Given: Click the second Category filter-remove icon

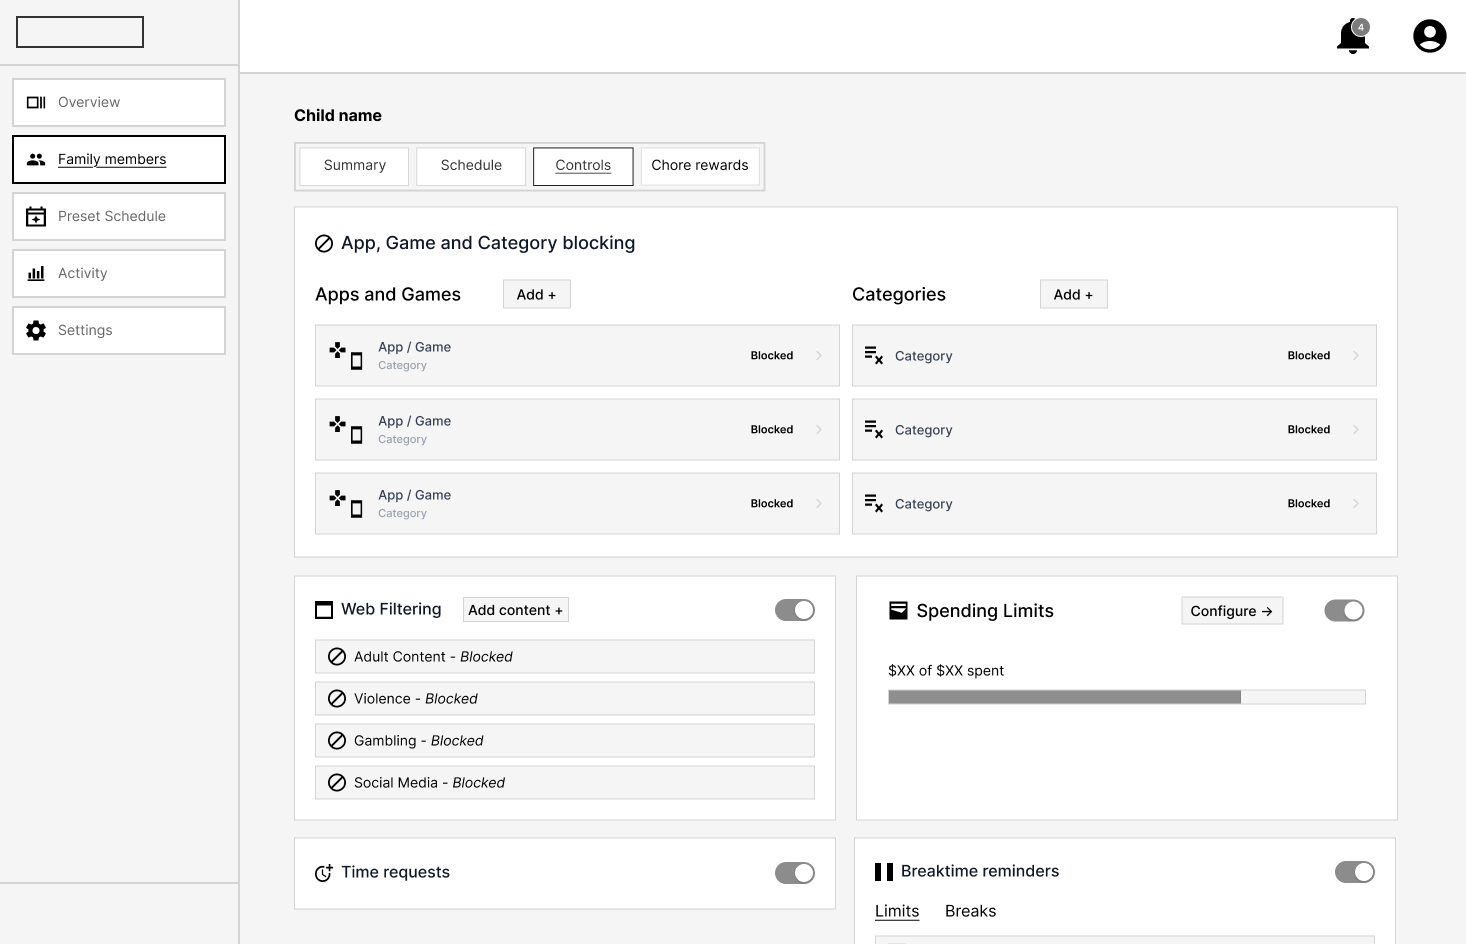Looking at the screenshot, I should [874, 429].
